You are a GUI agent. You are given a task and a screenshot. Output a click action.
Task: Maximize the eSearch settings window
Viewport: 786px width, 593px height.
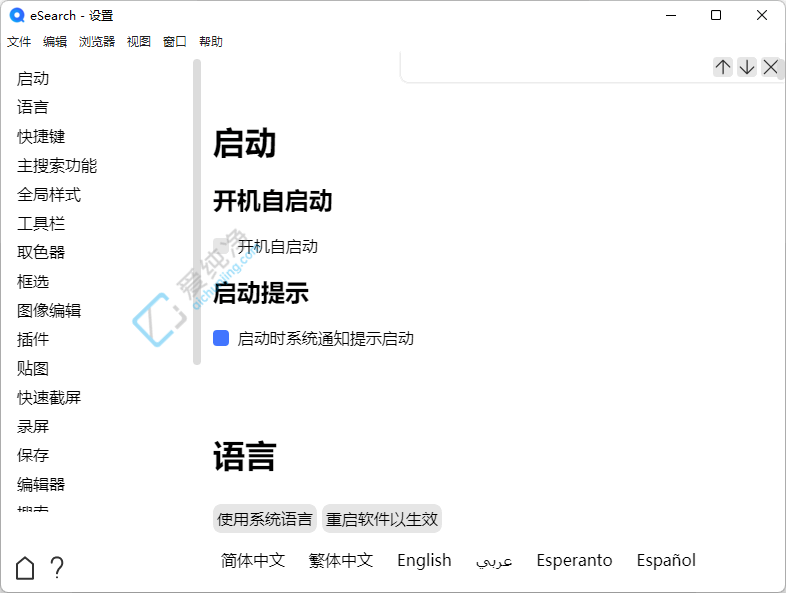[716, 16]
